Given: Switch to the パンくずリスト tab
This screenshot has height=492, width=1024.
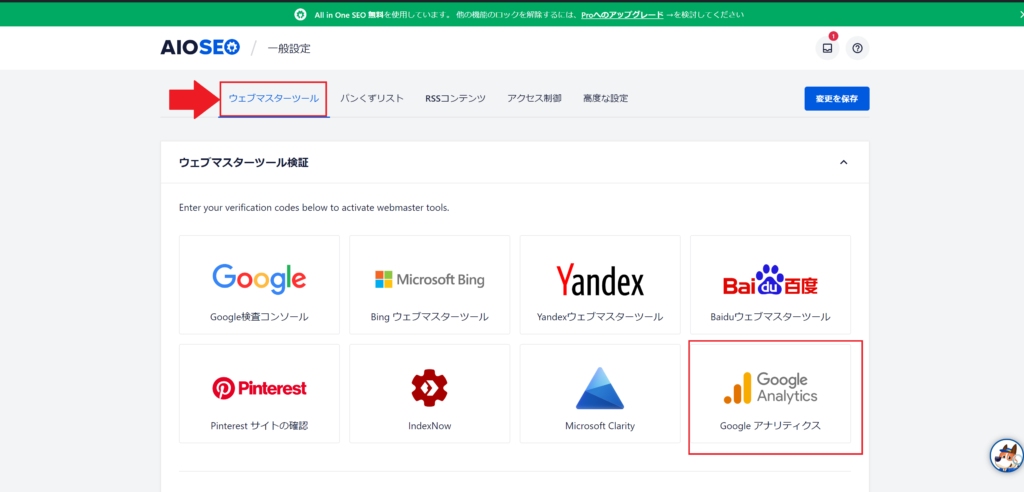Looking at the screenshot, I should (372, 99).
